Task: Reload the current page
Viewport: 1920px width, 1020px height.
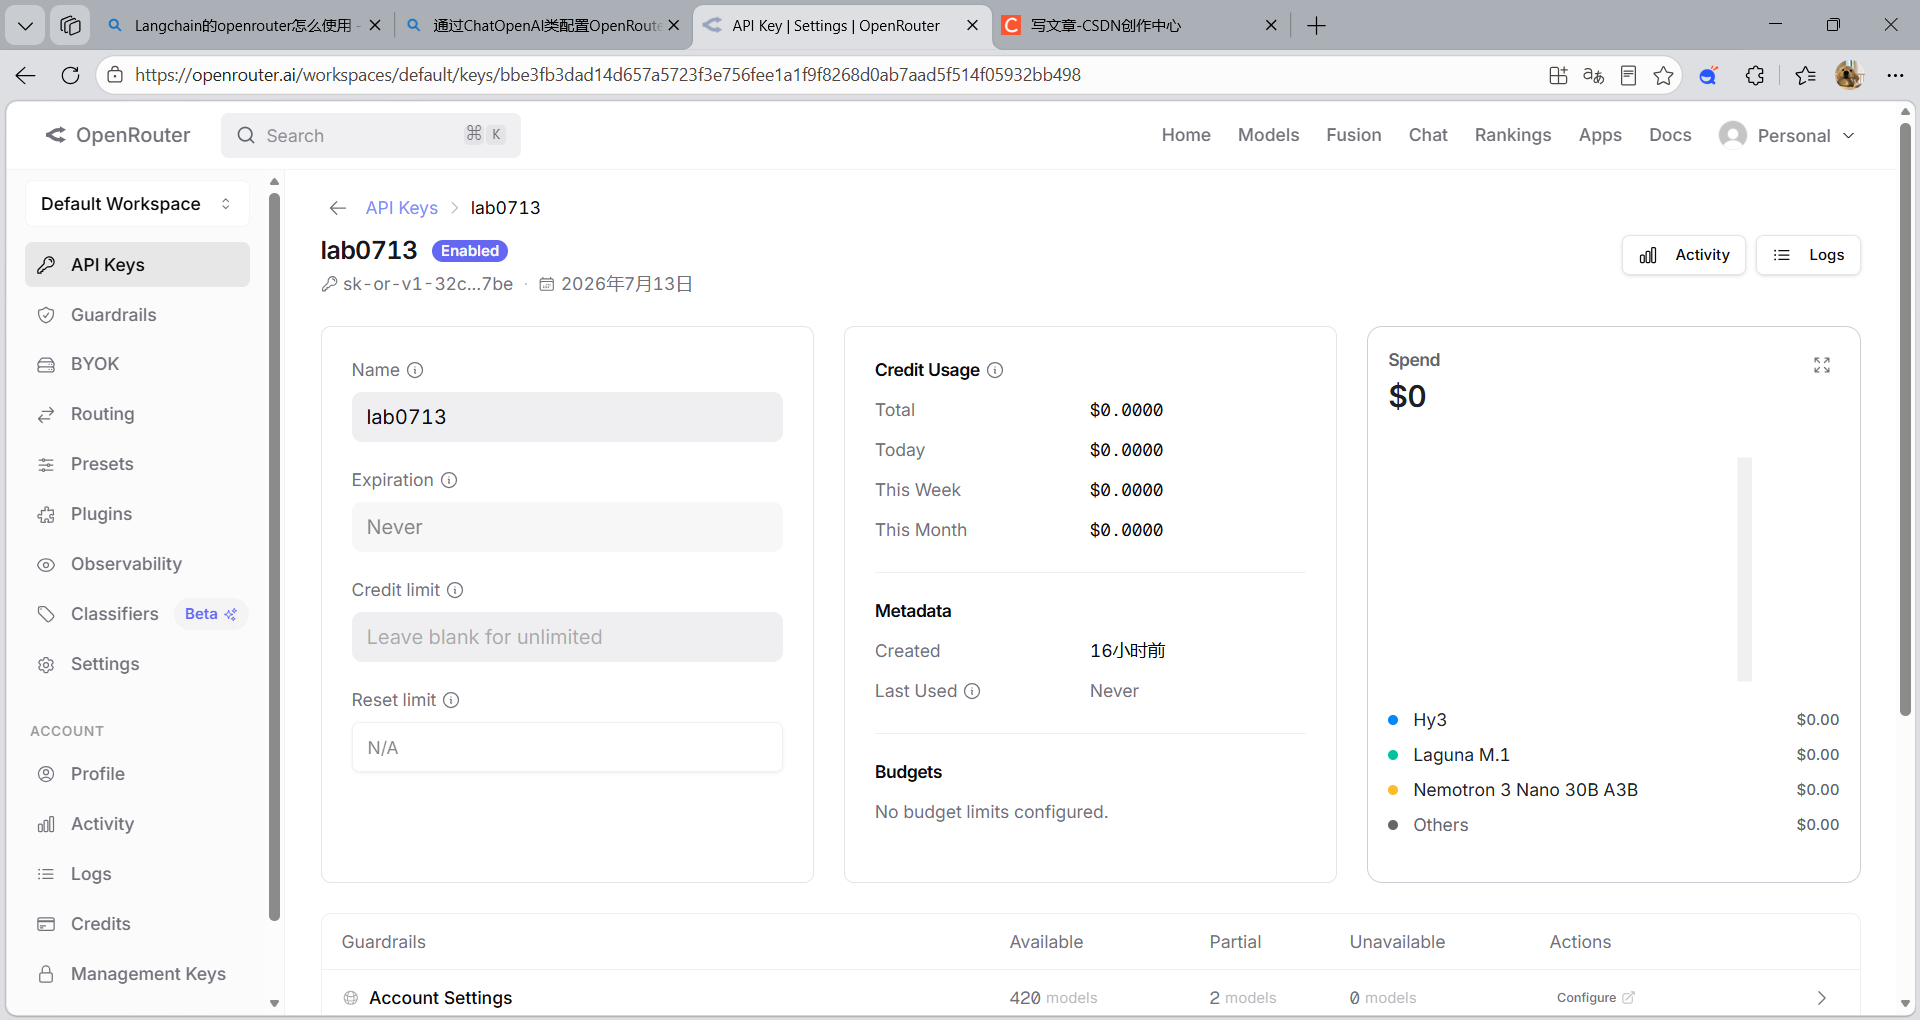Action: (70, 75)
